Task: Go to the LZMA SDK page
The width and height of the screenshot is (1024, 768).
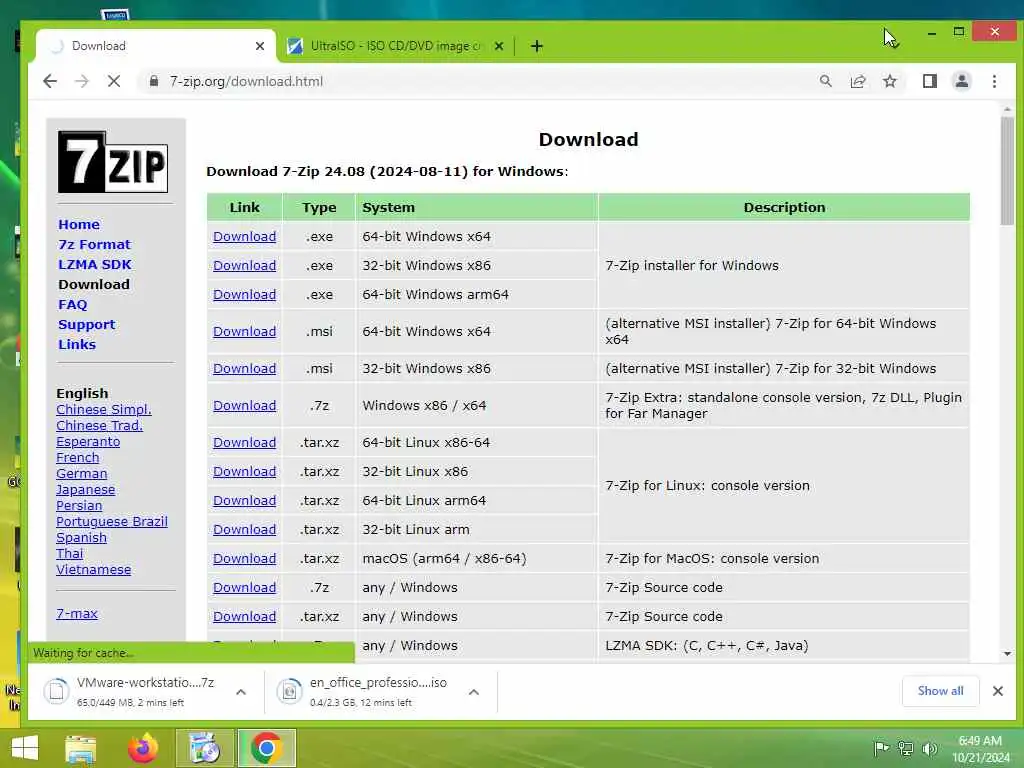Action: pyautogui.click(x=95, y=264)
